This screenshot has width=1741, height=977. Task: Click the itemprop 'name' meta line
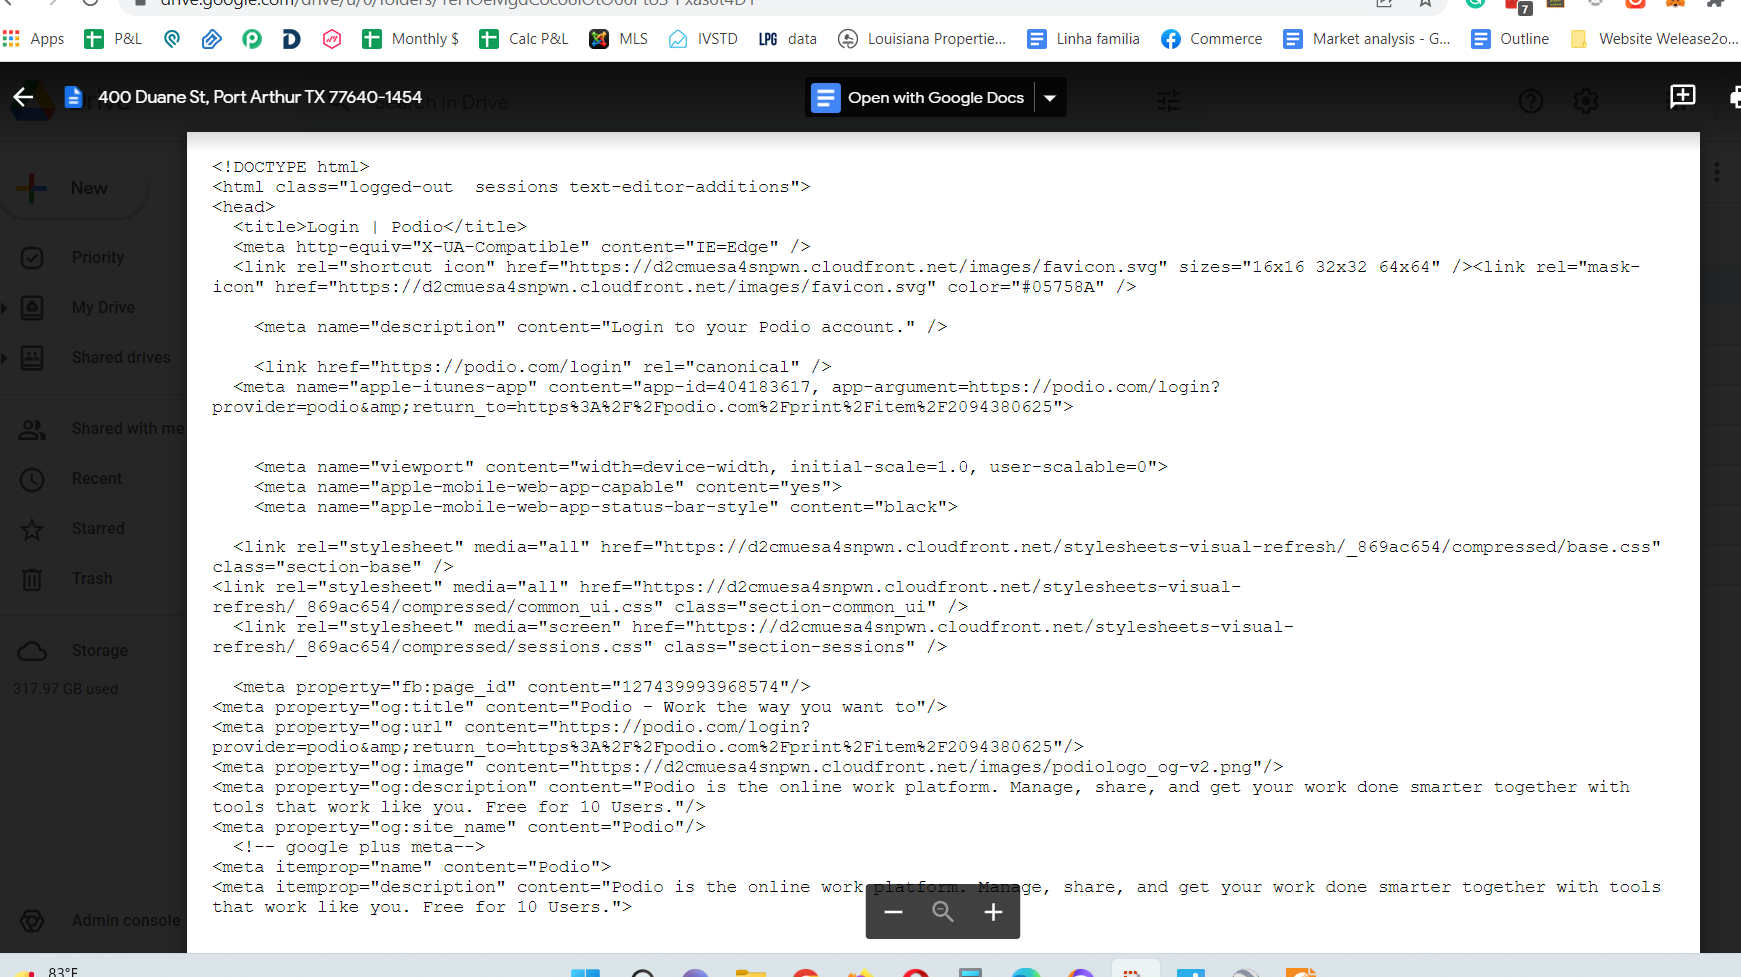[411, 867]
